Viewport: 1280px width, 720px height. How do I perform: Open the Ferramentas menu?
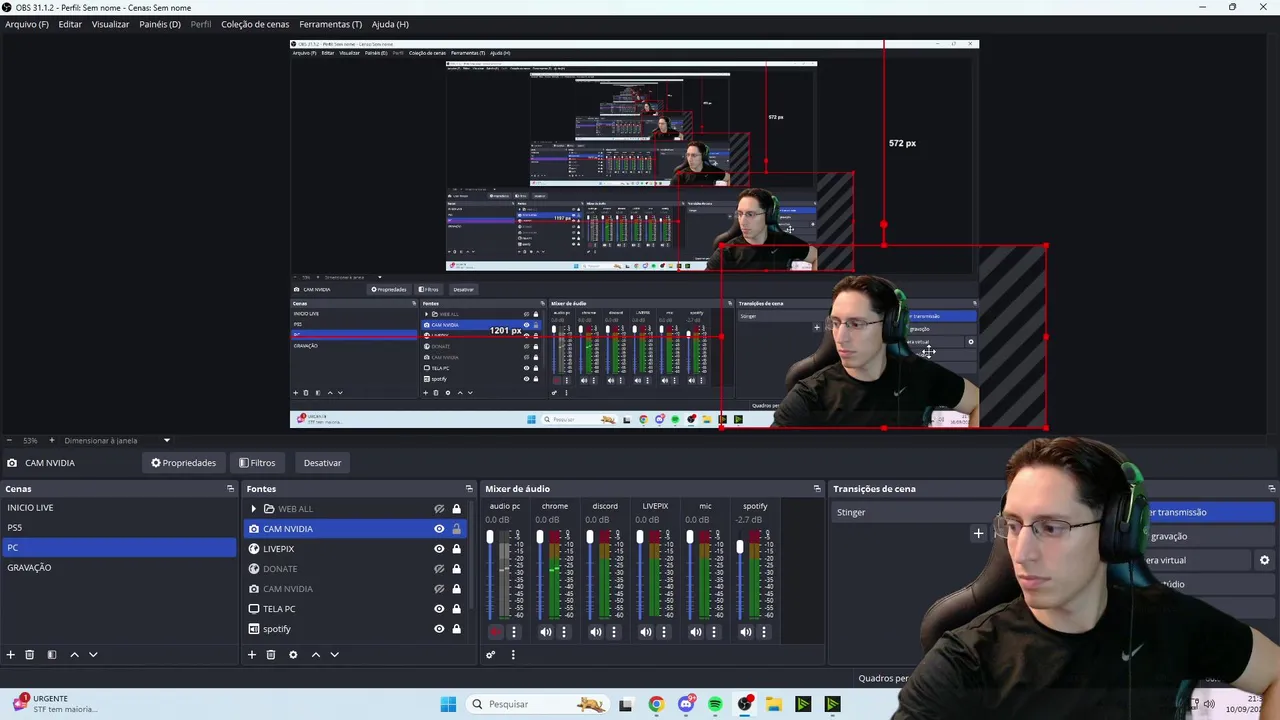coord(331,24)
